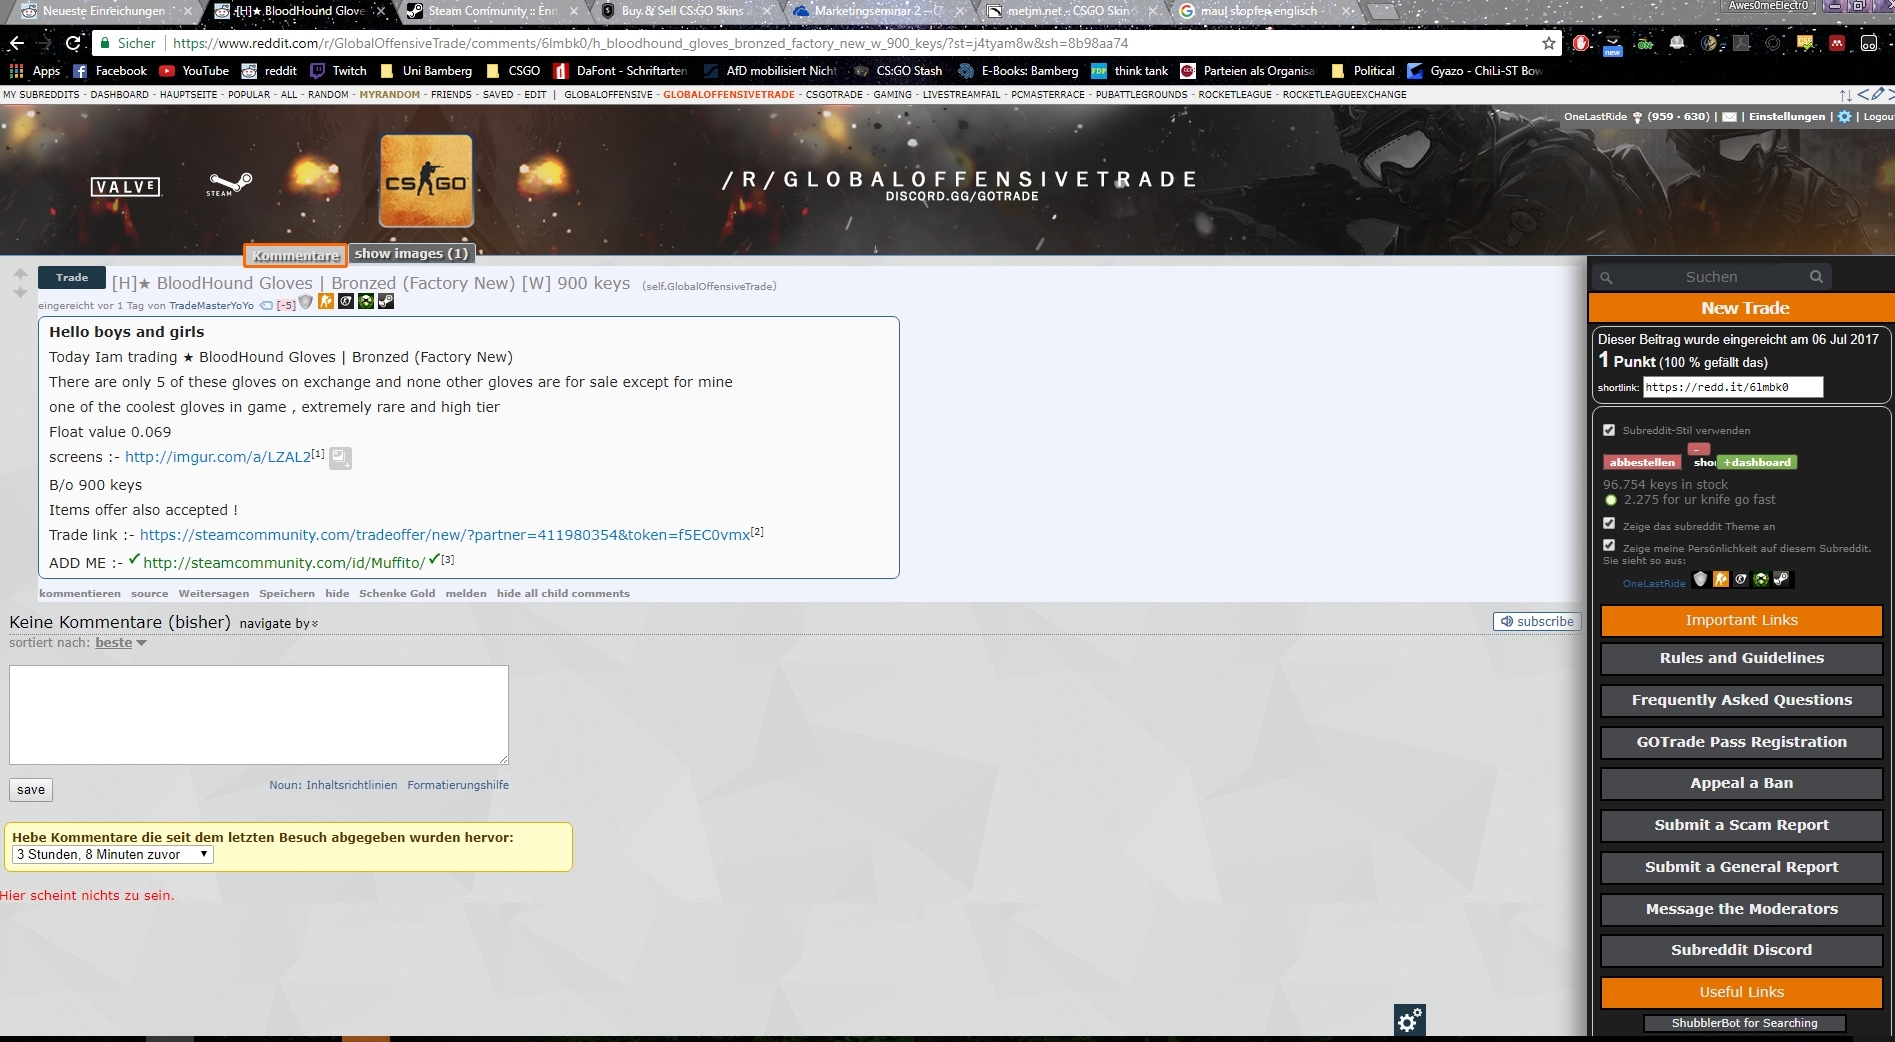Switch to the Kommentare tab
1895x1042 pixels.
pos(296,255)
